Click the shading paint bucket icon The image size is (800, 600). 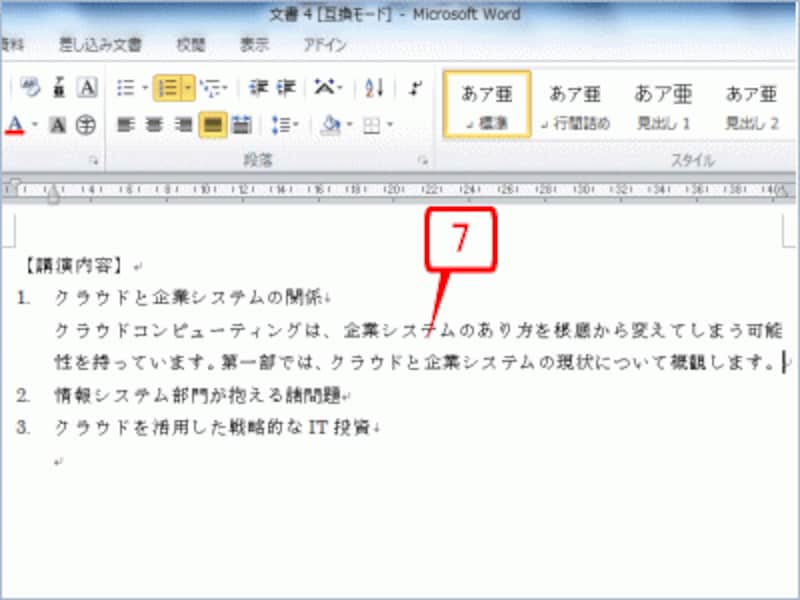(331, 125)
